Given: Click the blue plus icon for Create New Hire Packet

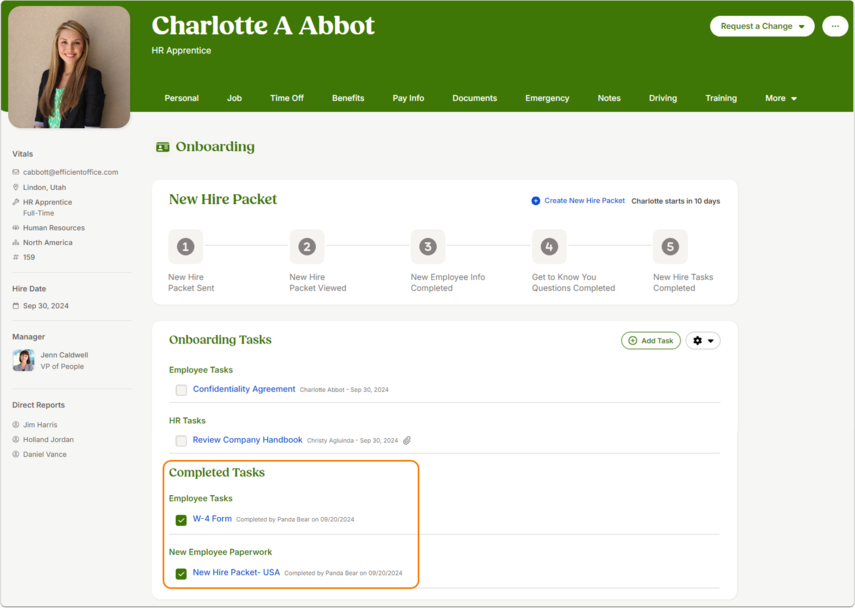Looking at the screenshot, I should 535,201.
